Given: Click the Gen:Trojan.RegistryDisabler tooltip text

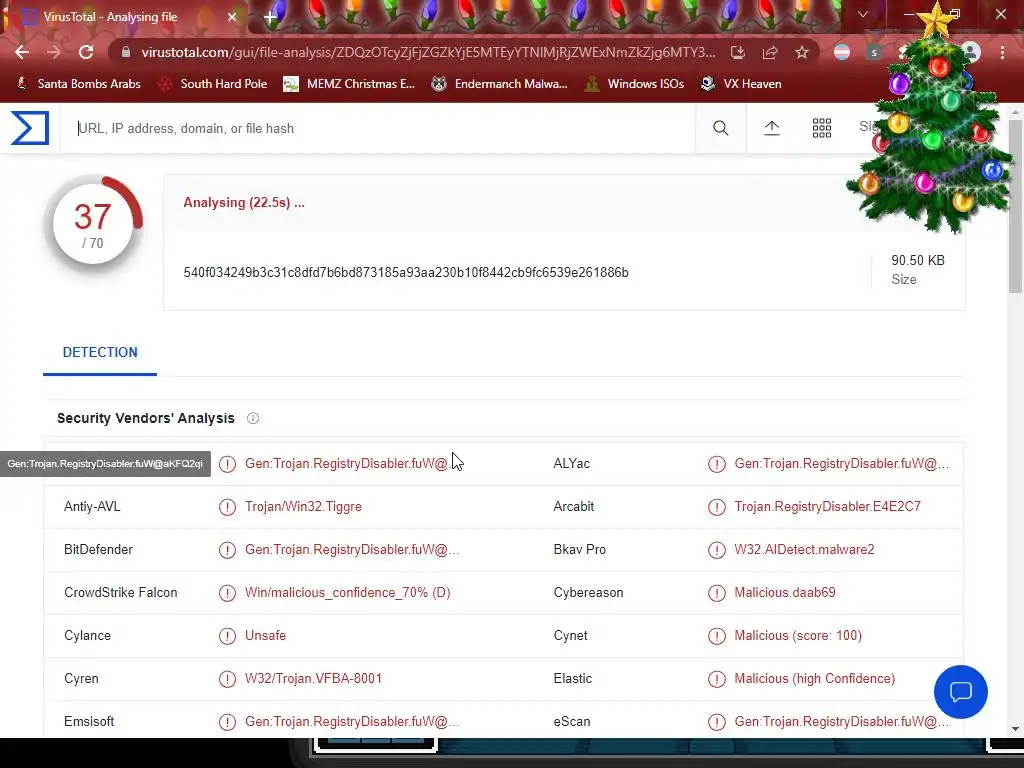Looking at the screenshot, I should click(105, 464).
